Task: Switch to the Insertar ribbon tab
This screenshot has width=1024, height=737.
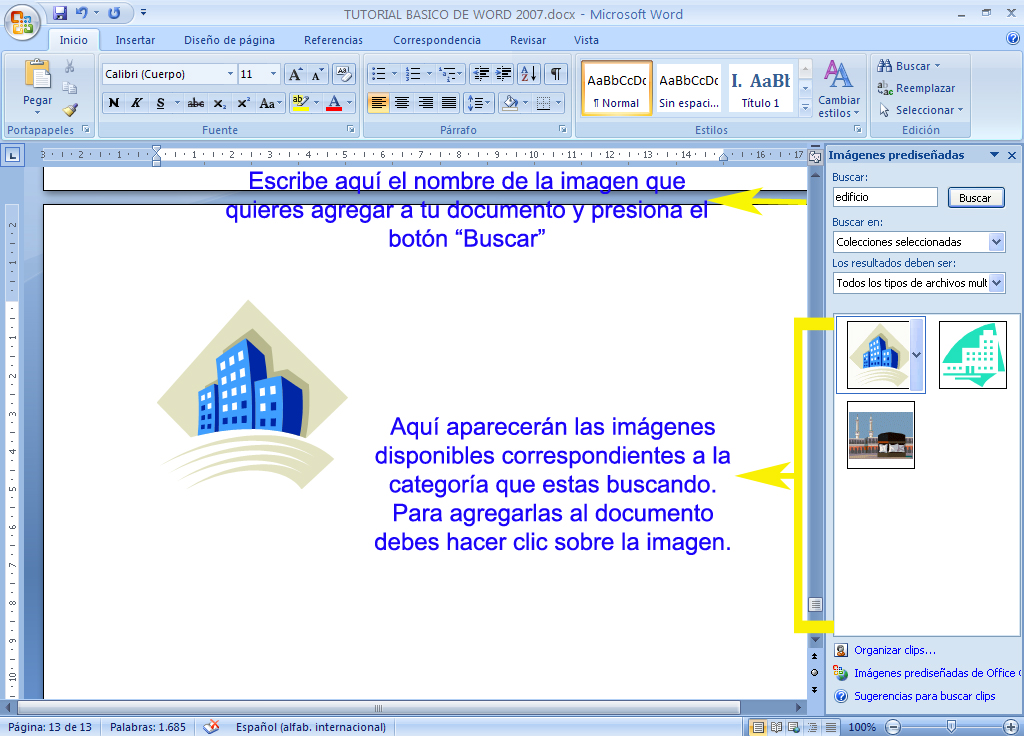Action: [135, 40]
